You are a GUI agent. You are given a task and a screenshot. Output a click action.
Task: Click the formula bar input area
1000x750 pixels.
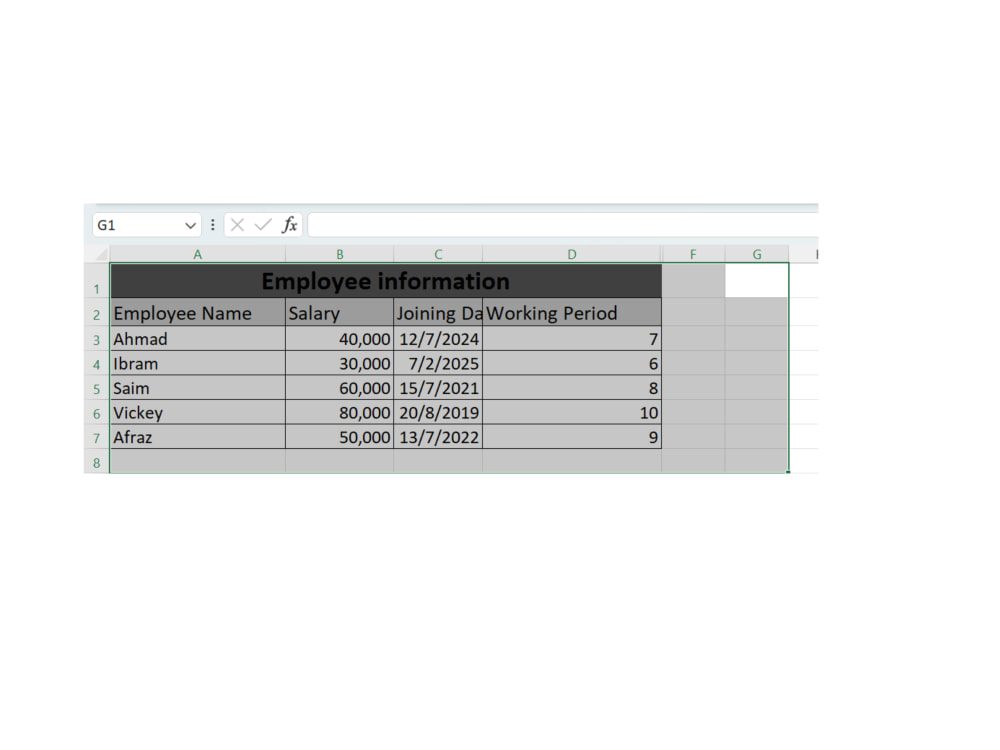[563, 225]
